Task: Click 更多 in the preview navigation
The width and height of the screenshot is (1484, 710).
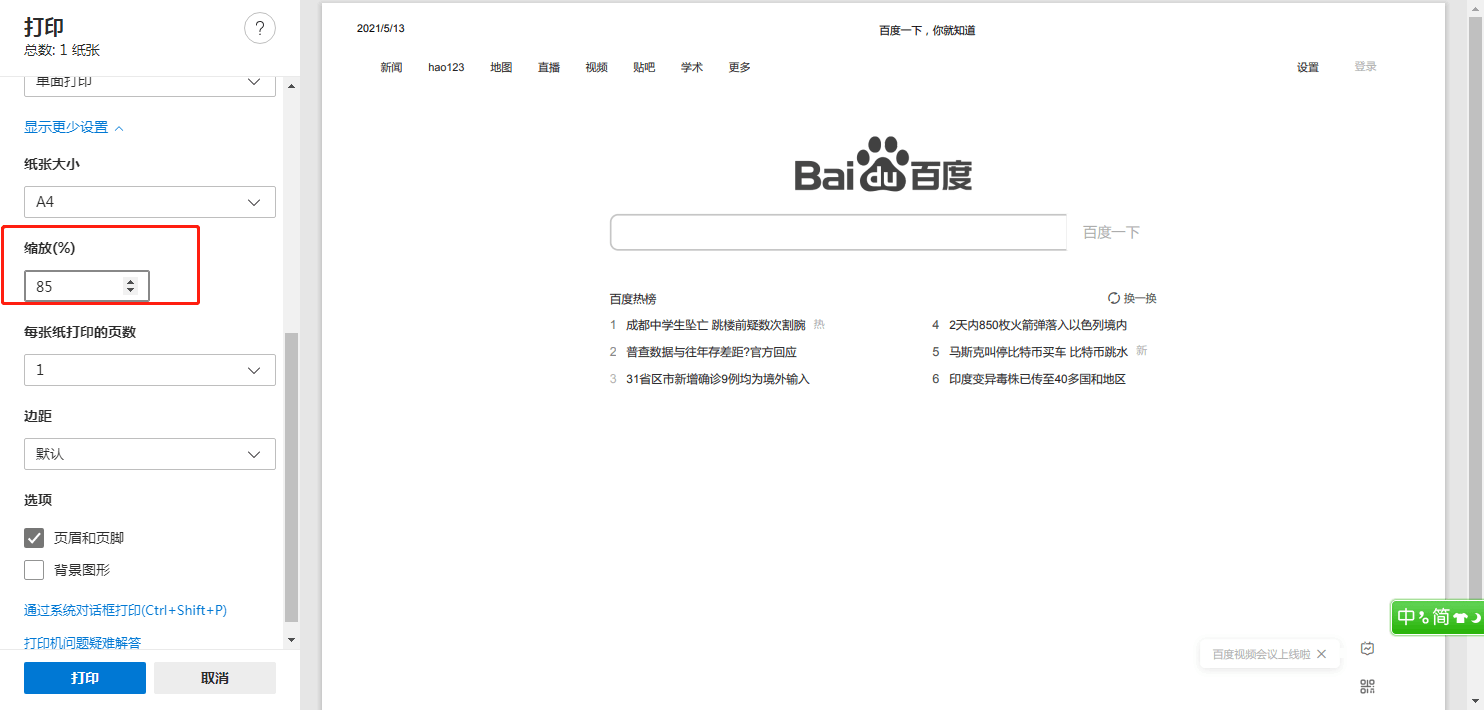Action: click(x=740, y=68)
